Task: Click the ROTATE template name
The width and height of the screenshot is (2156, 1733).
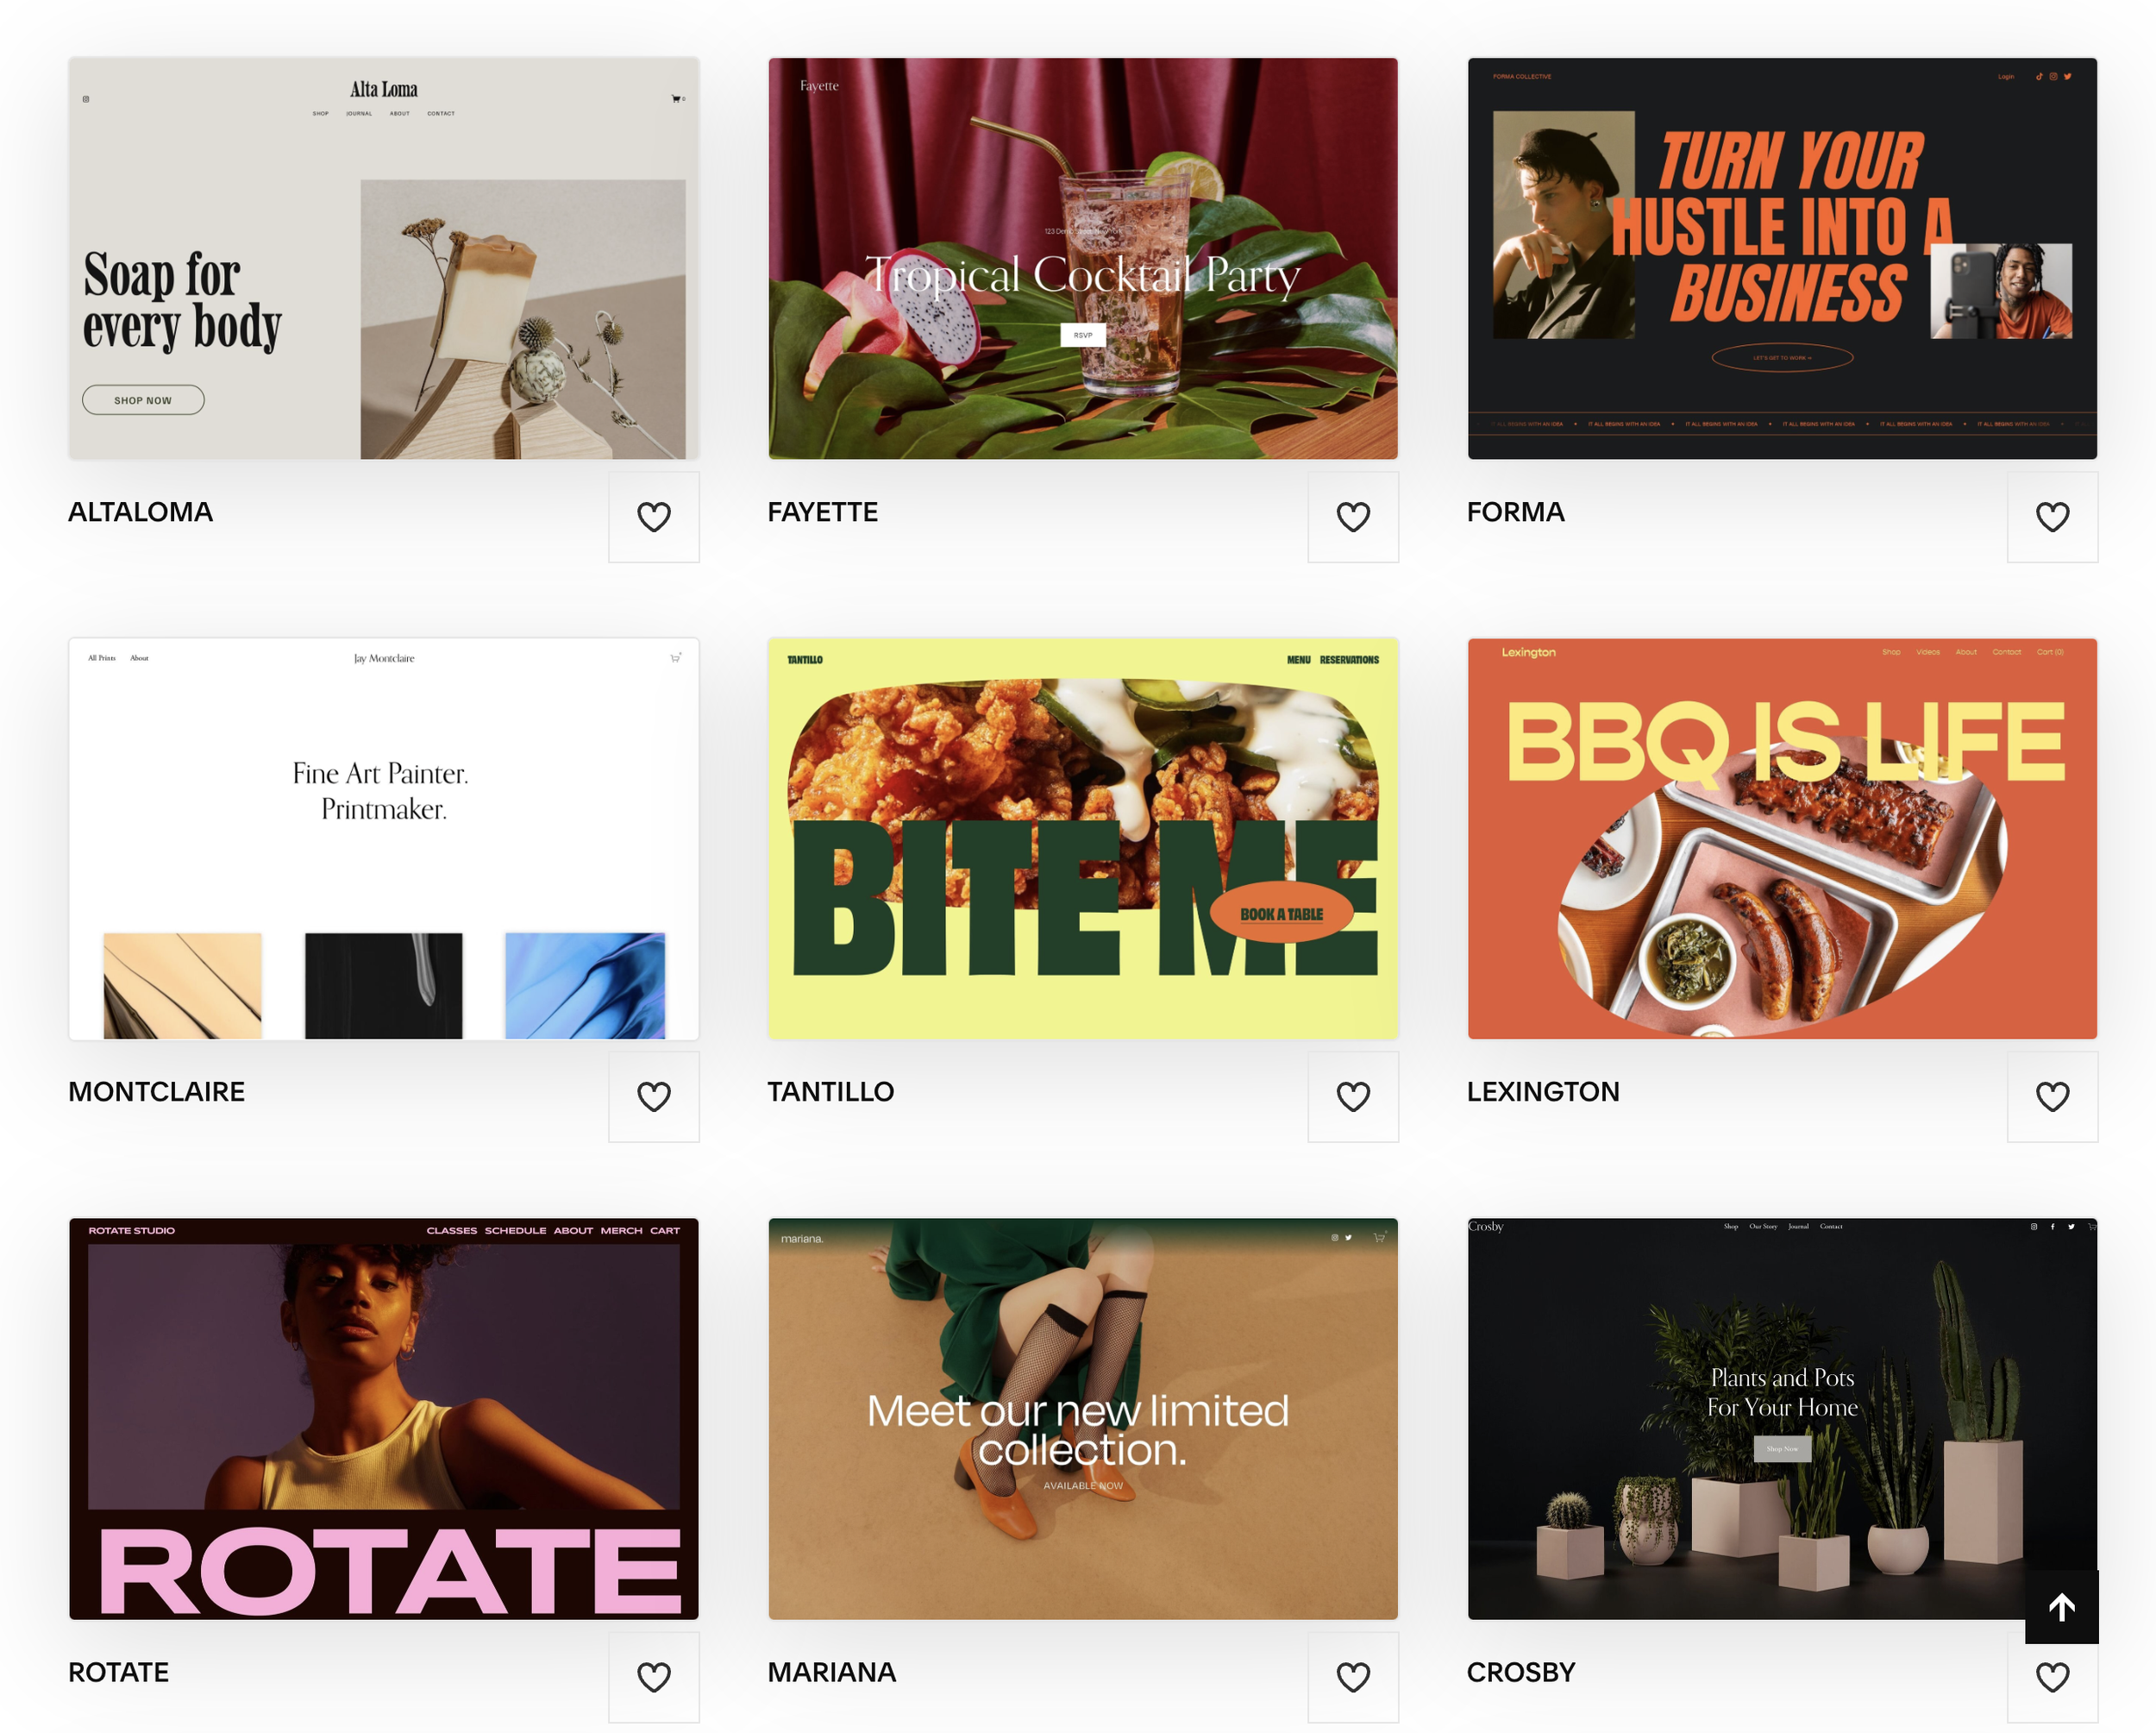Action: [x=118, y=1672]
